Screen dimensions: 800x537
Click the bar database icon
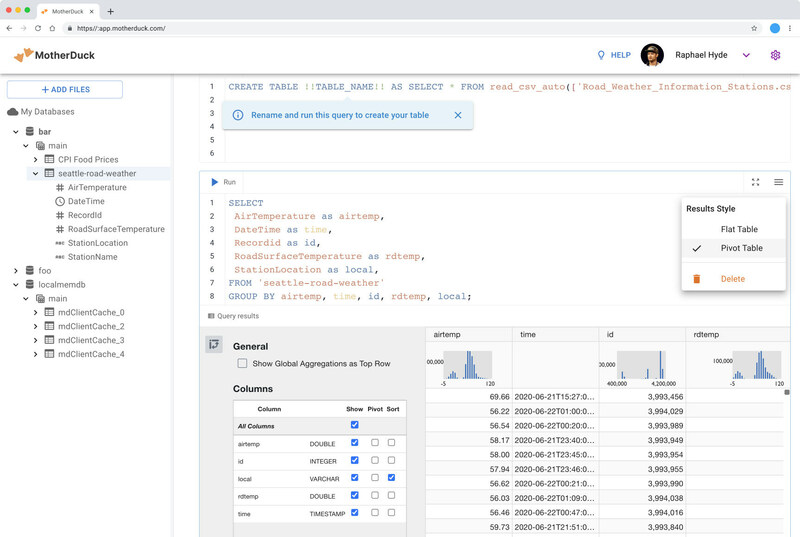coord(30,132)
